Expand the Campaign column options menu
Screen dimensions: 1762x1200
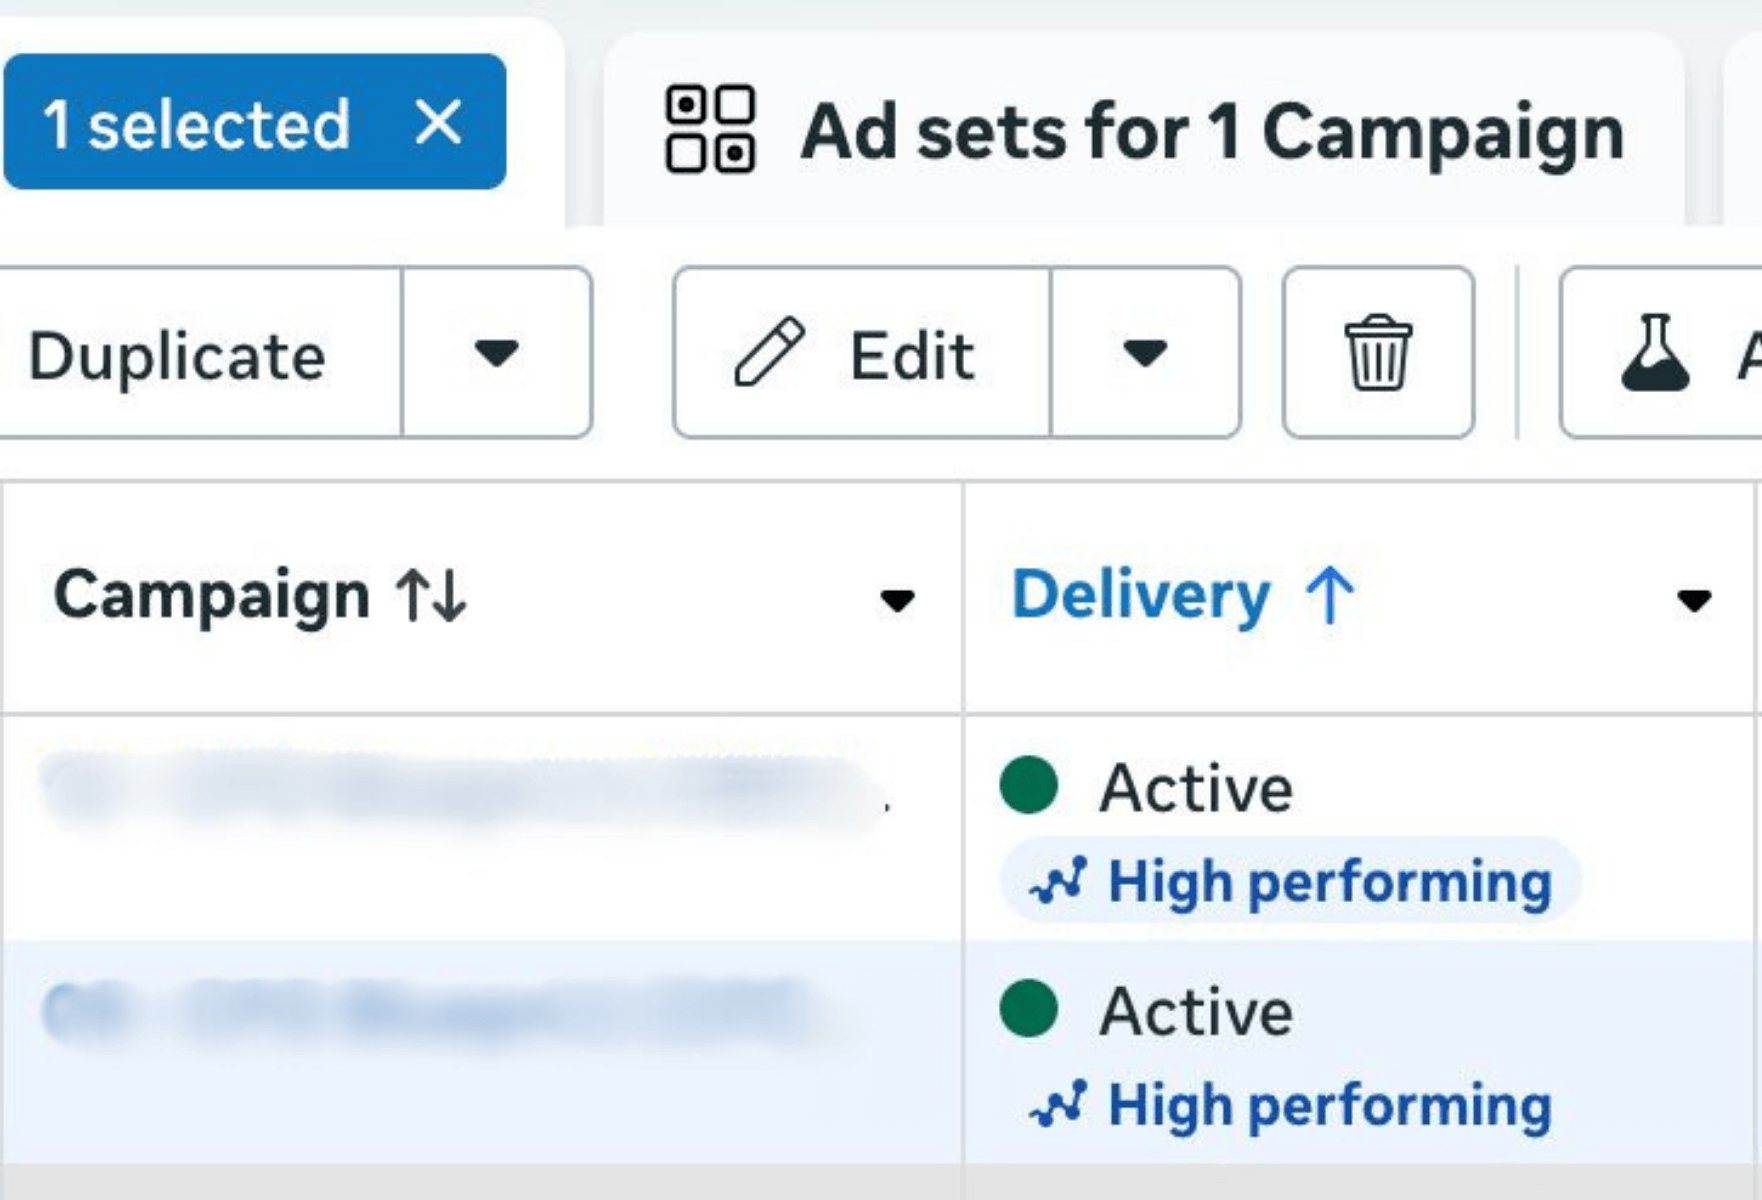pos(897,600)
